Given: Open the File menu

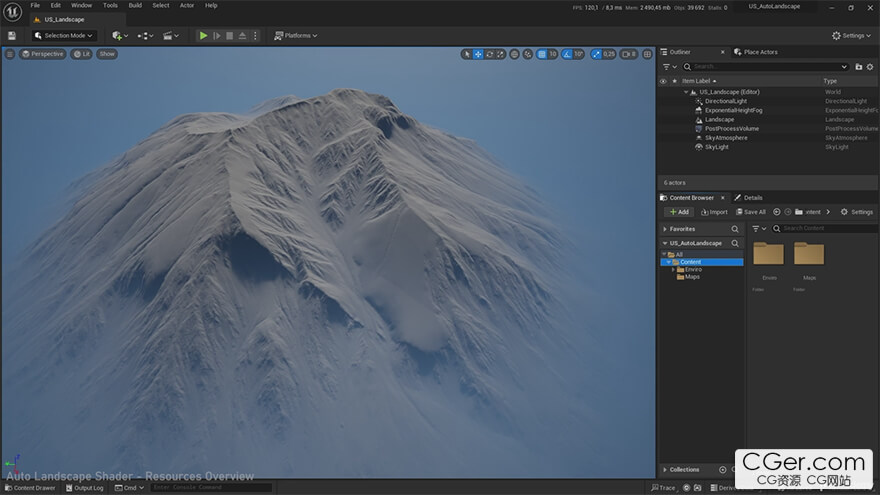Looking at the screenshot, I should pyautogui.click(x=35, y=6).
